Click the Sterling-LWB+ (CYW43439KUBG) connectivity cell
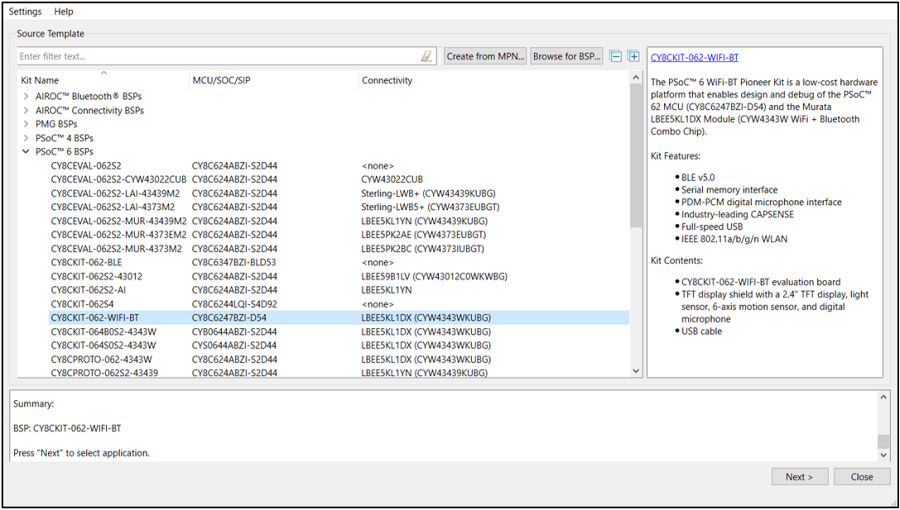The width and height of the screenshot is (900, 510). coord(428,193)
